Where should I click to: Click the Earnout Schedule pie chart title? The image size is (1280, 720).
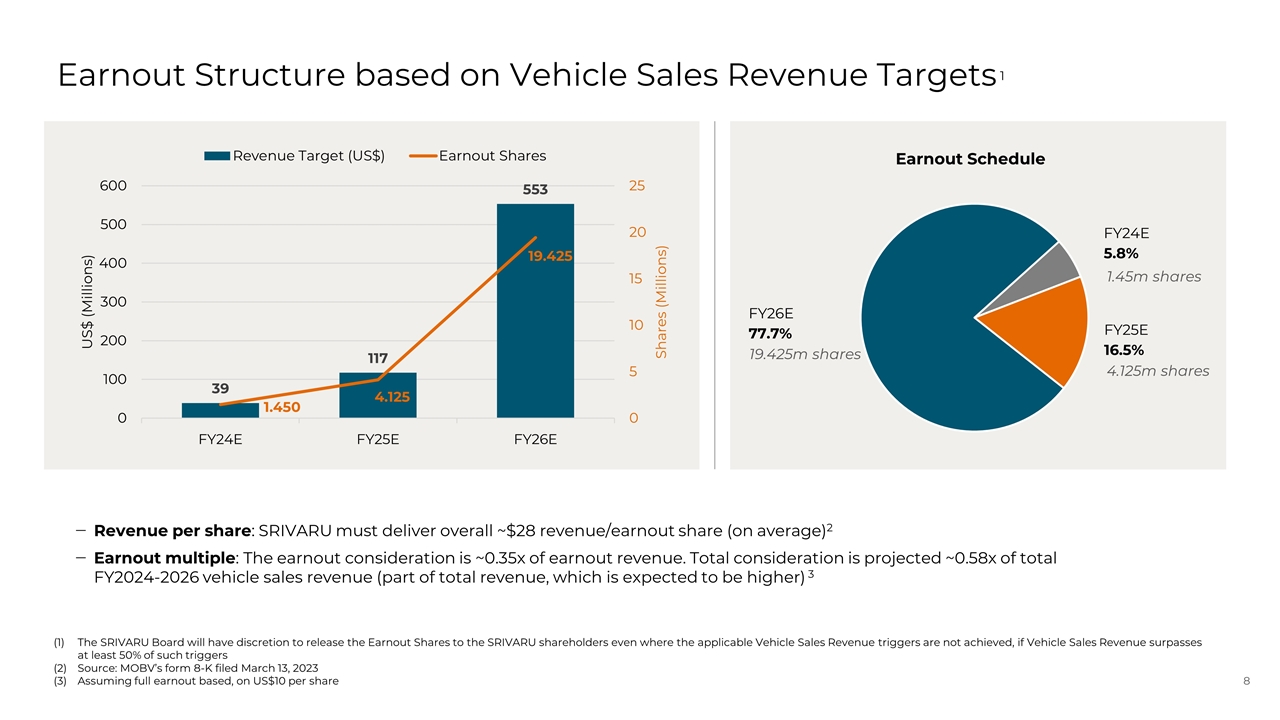point(970,159)
